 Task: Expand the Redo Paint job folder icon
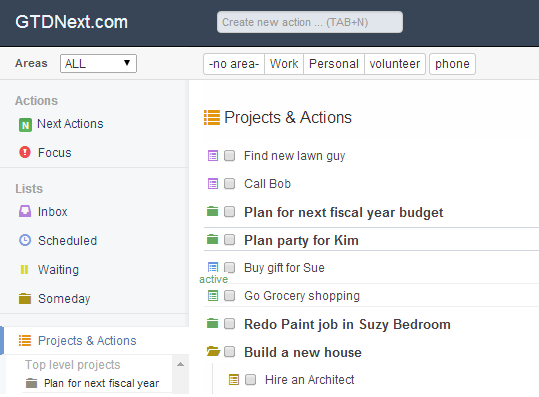(x=212, y=323)
